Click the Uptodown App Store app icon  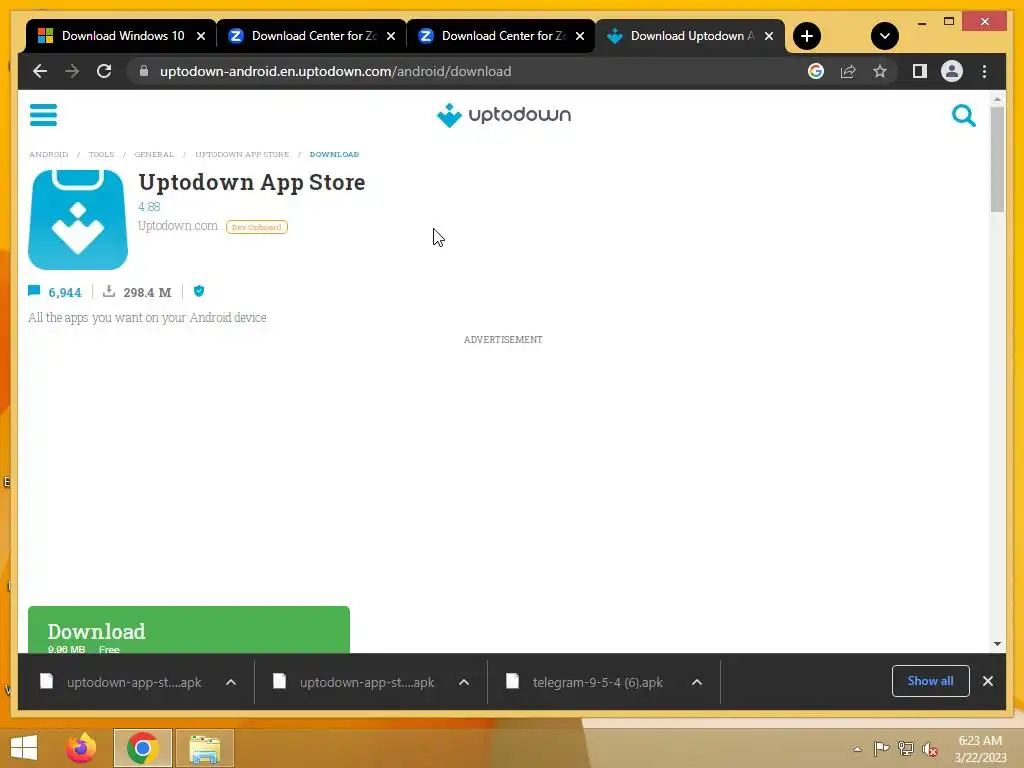78,219
